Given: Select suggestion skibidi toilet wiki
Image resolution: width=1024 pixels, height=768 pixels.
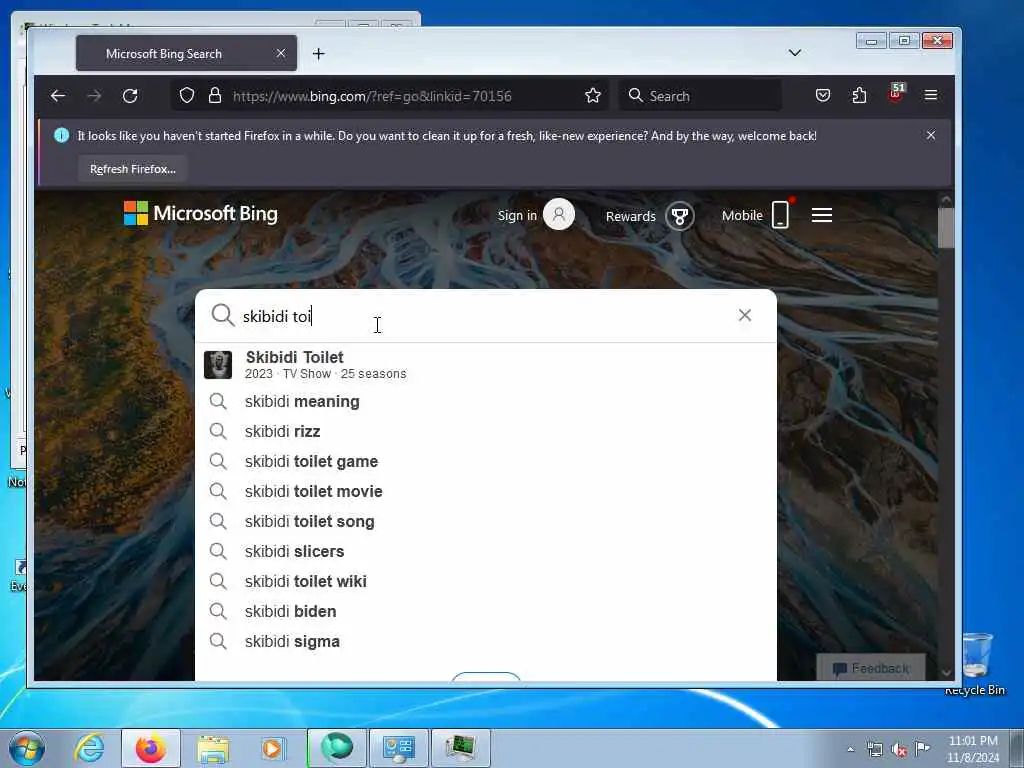Looking at the screenshot, I should click(x=486, y=581).
